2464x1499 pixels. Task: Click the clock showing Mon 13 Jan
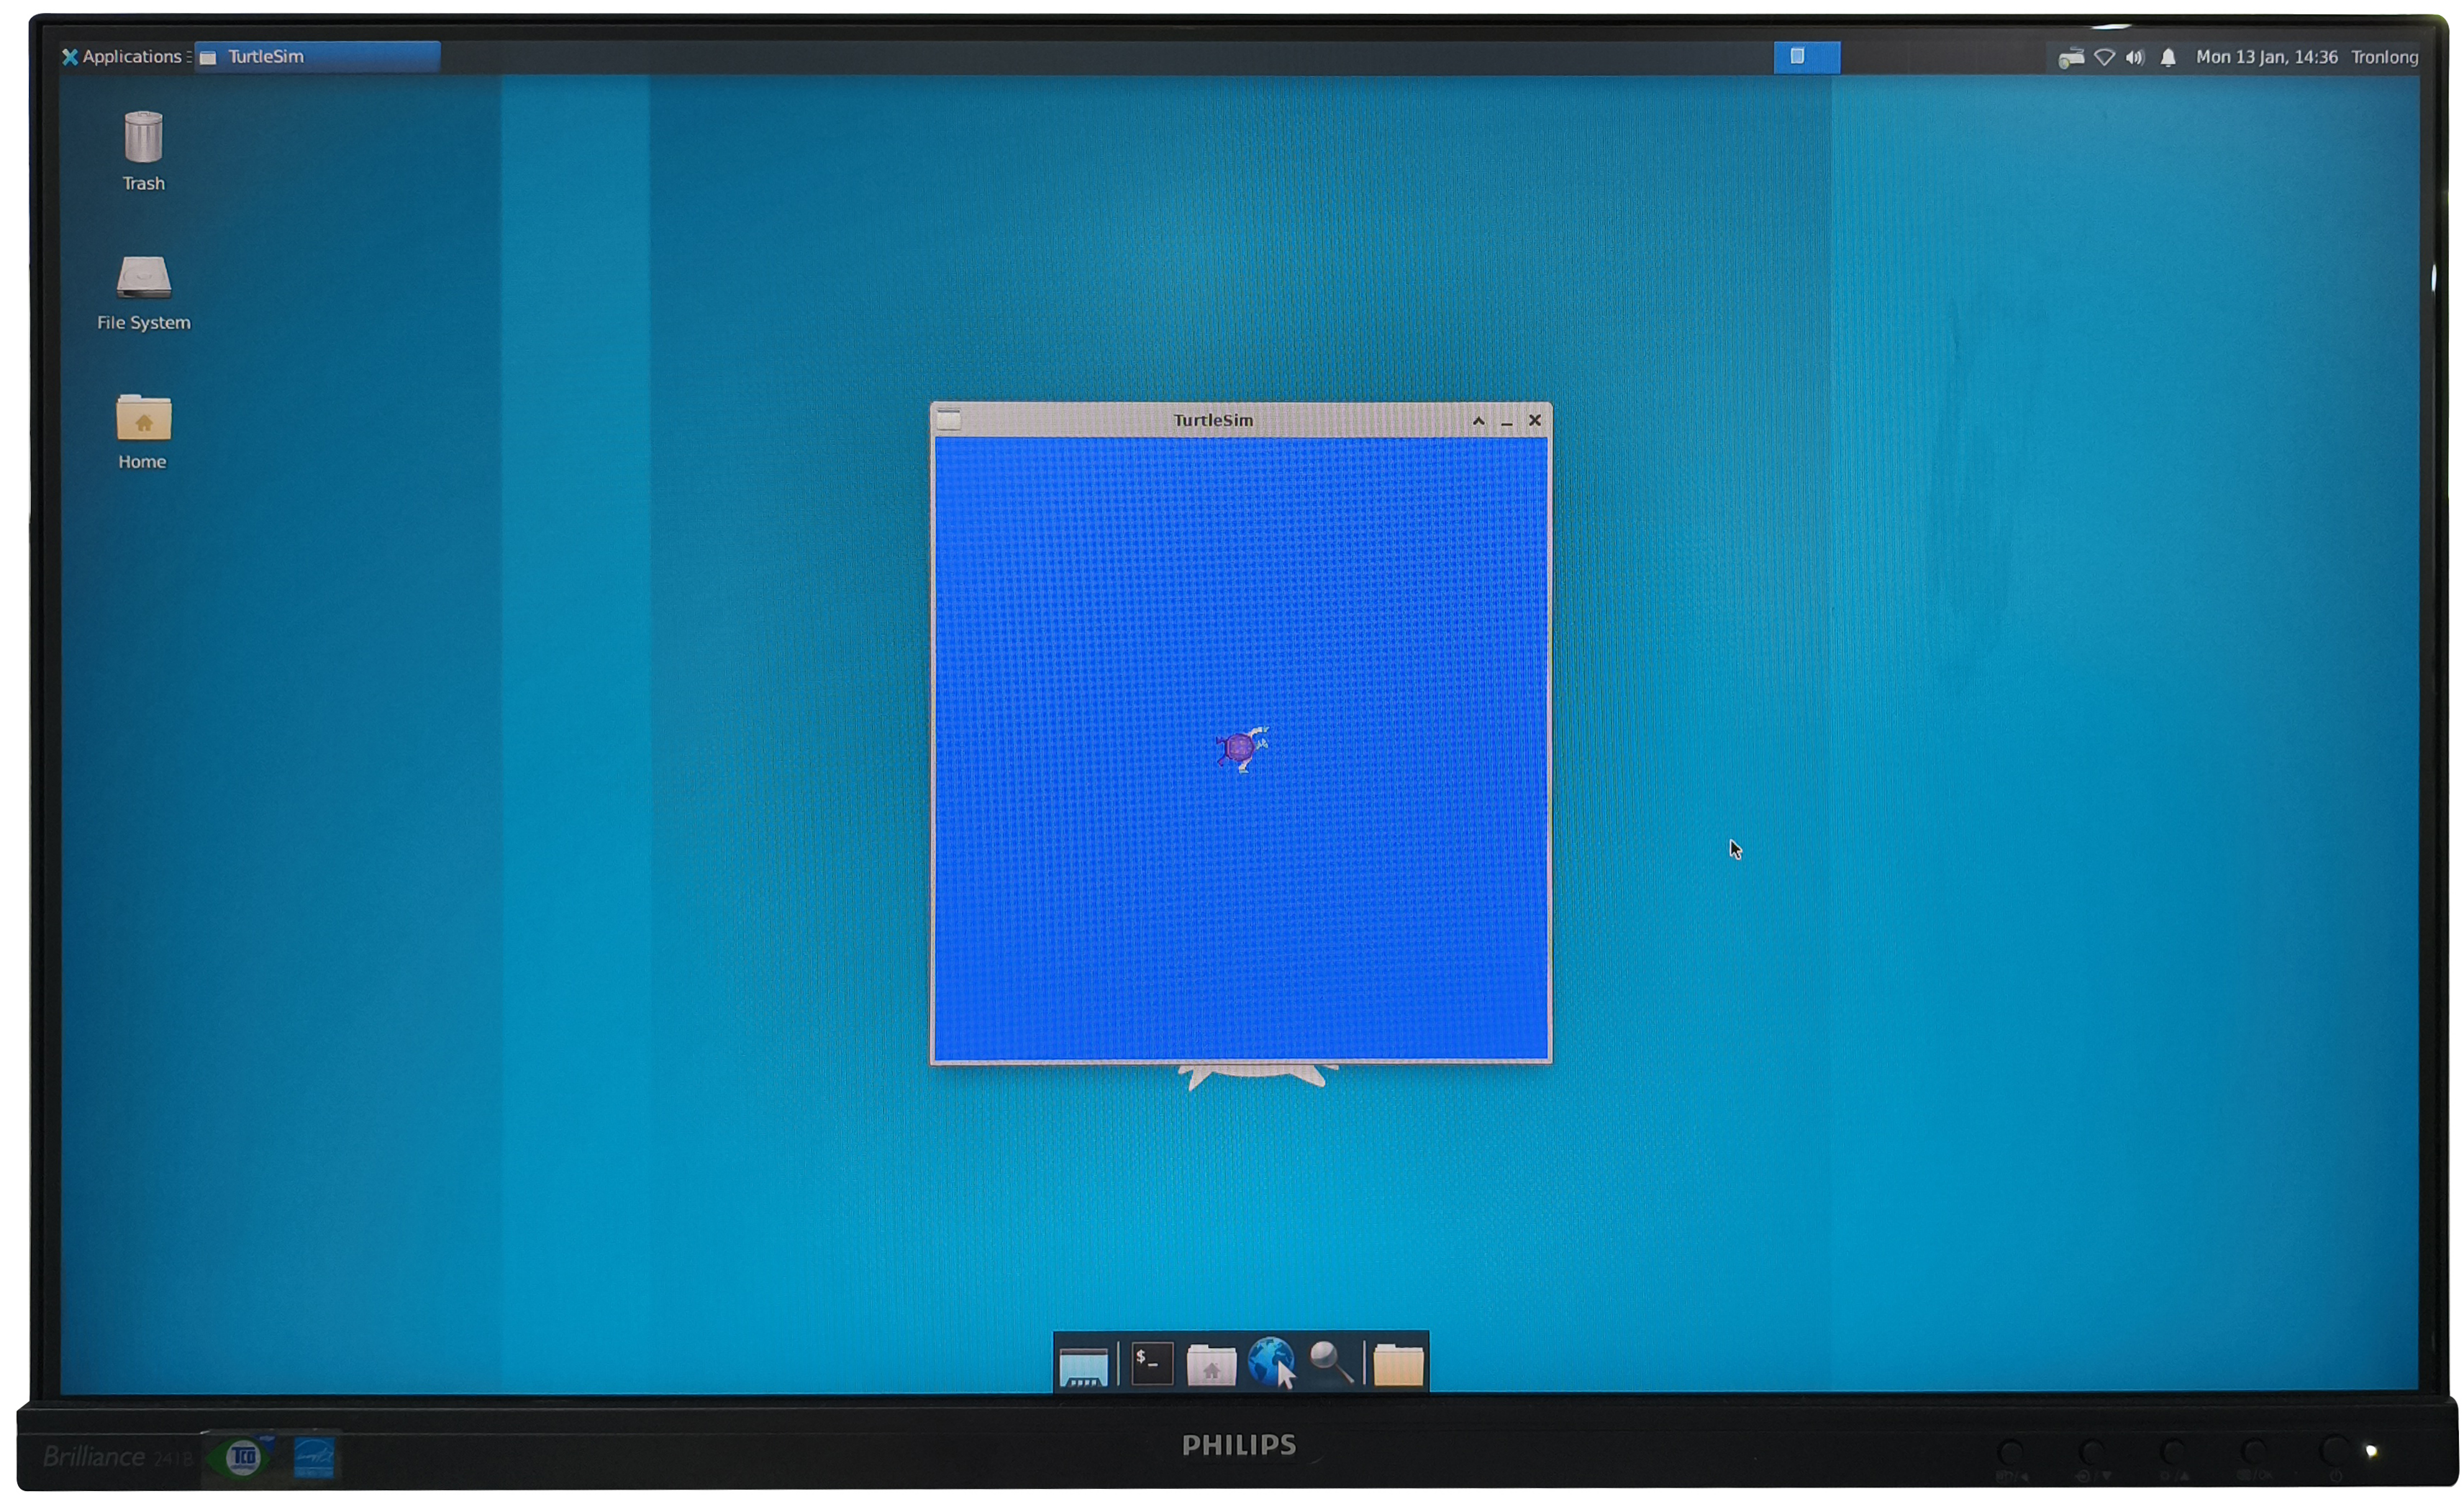(2266, 57)
